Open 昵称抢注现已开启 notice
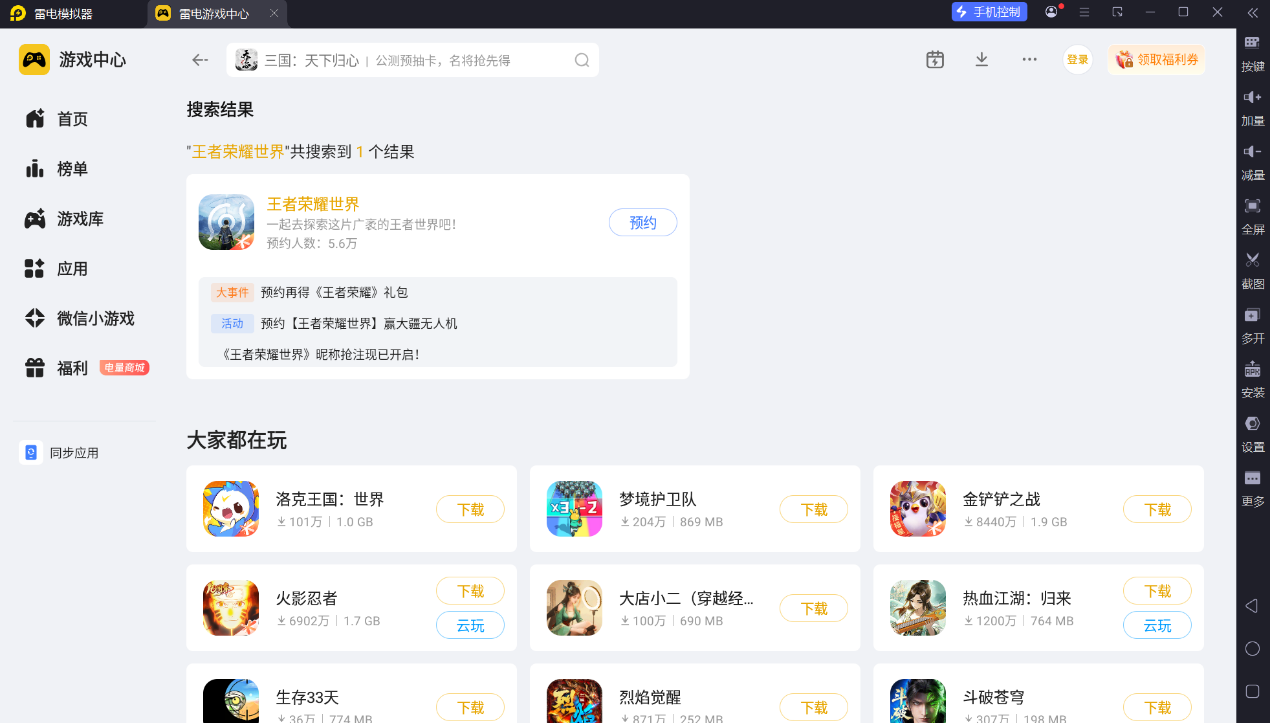The width and height of the screenshot is (1270, 723). pyautogui.click(x=320, y=354)
